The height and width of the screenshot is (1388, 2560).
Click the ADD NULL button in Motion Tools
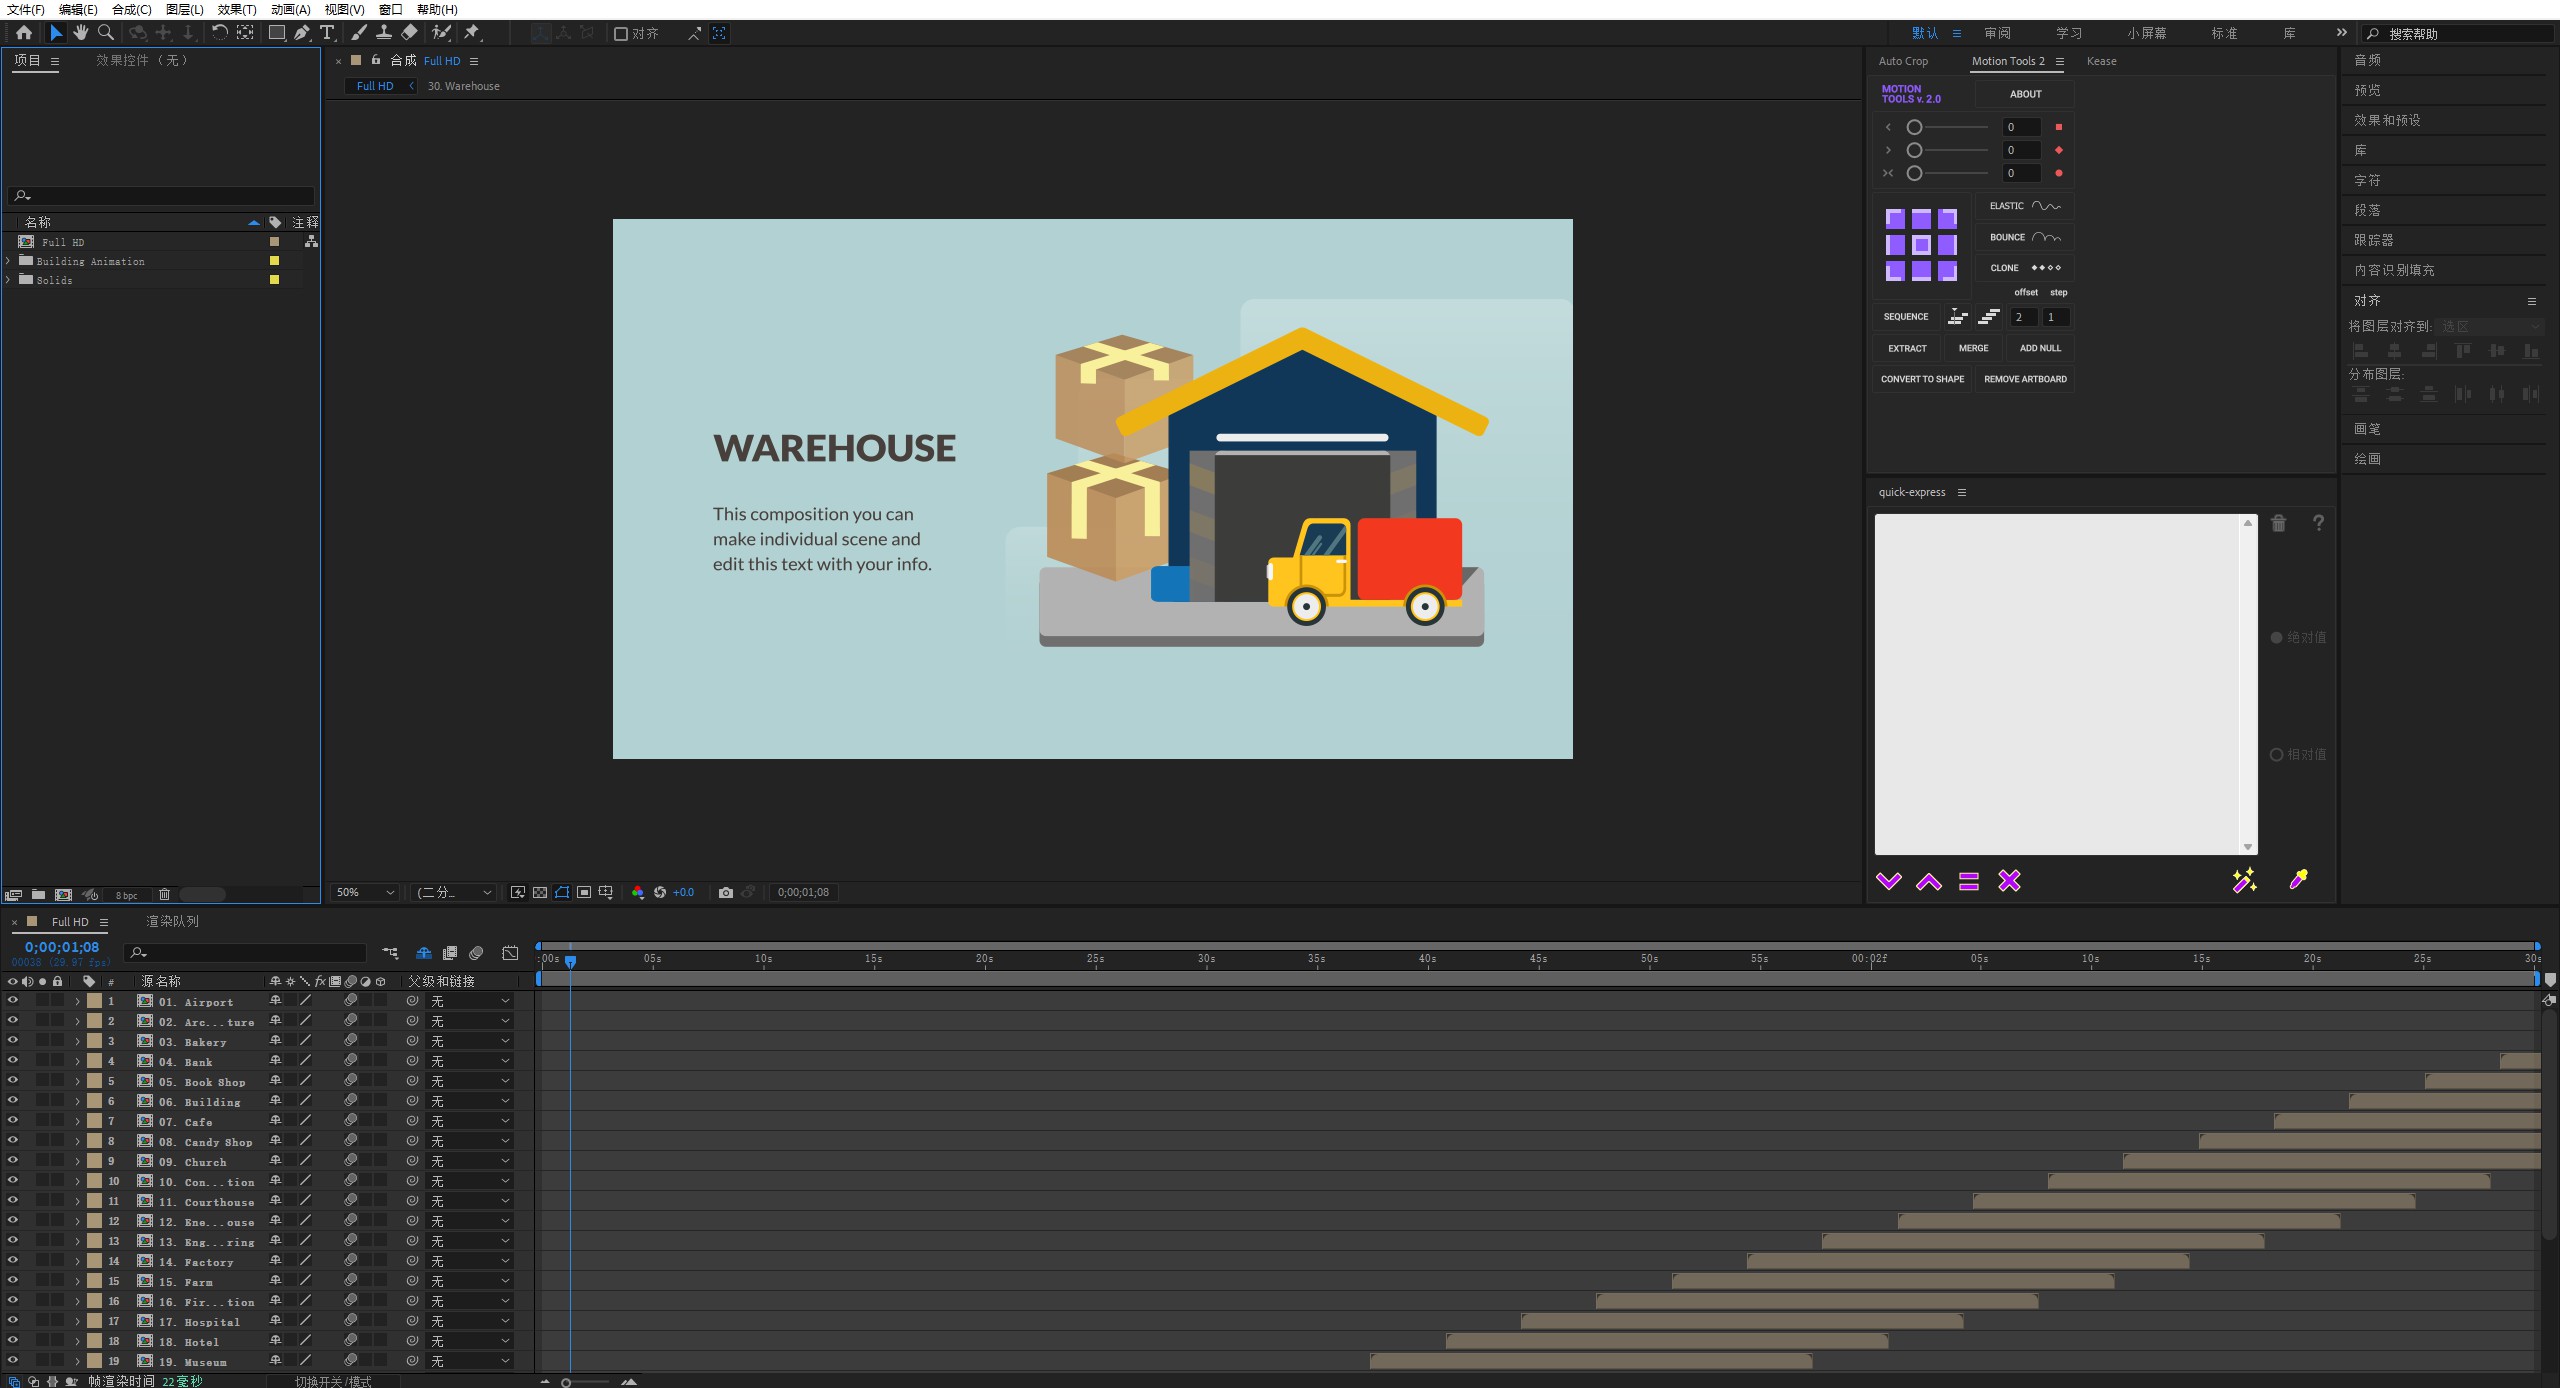coord(2039,347)
